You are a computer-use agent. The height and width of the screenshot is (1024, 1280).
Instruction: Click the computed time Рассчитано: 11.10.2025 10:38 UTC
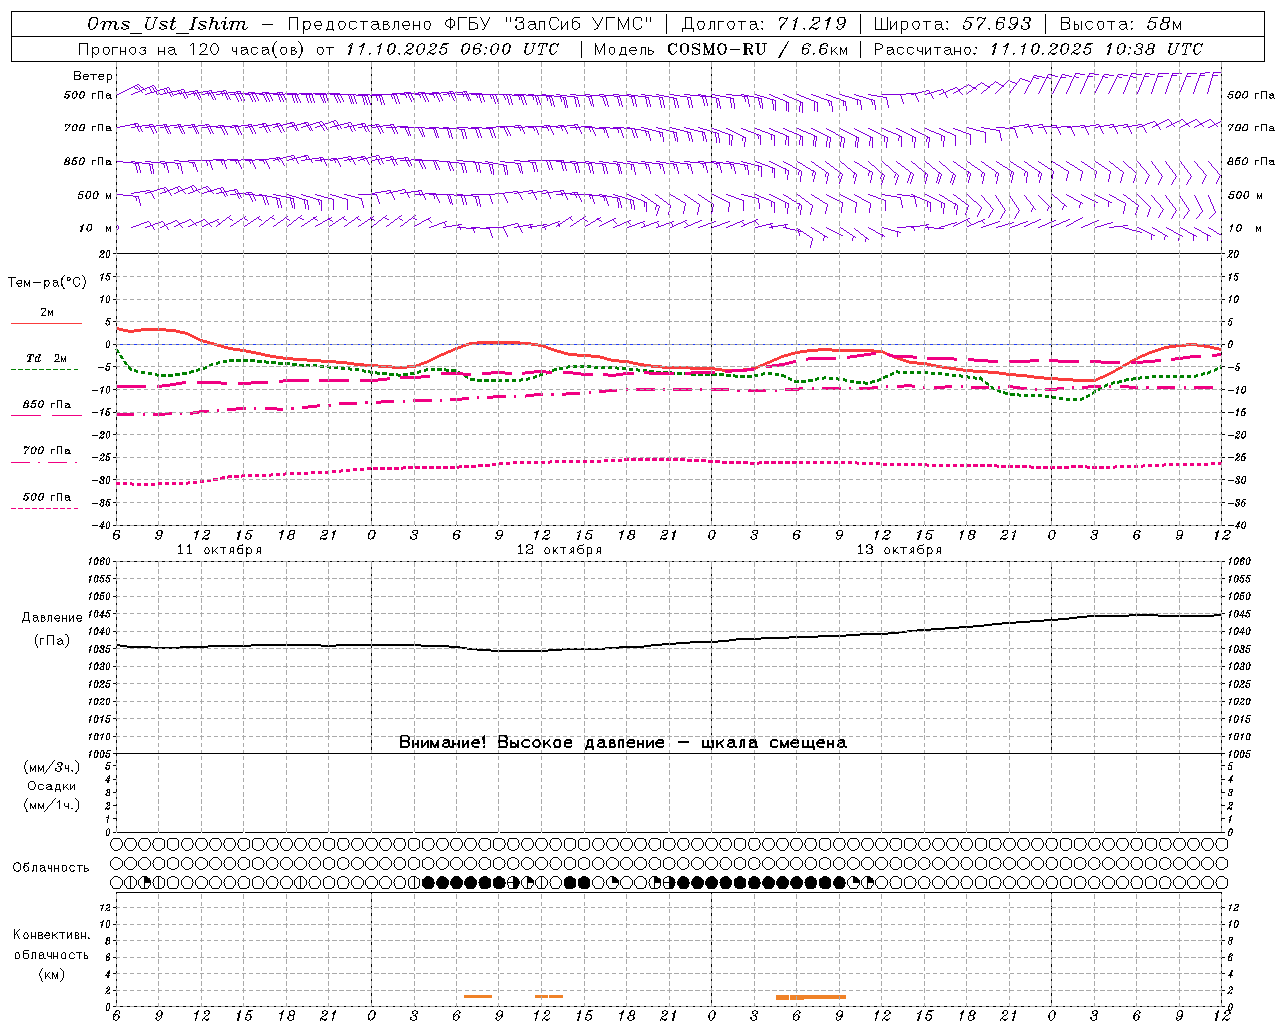pyautogui.click(x=1038, y=49)
